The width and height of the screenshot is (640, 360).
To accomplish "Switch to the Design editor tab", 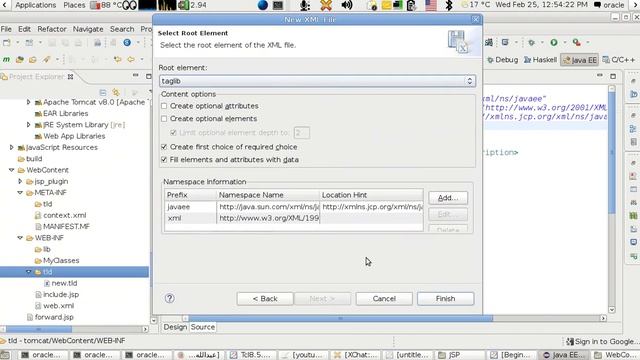I will 175,327.
